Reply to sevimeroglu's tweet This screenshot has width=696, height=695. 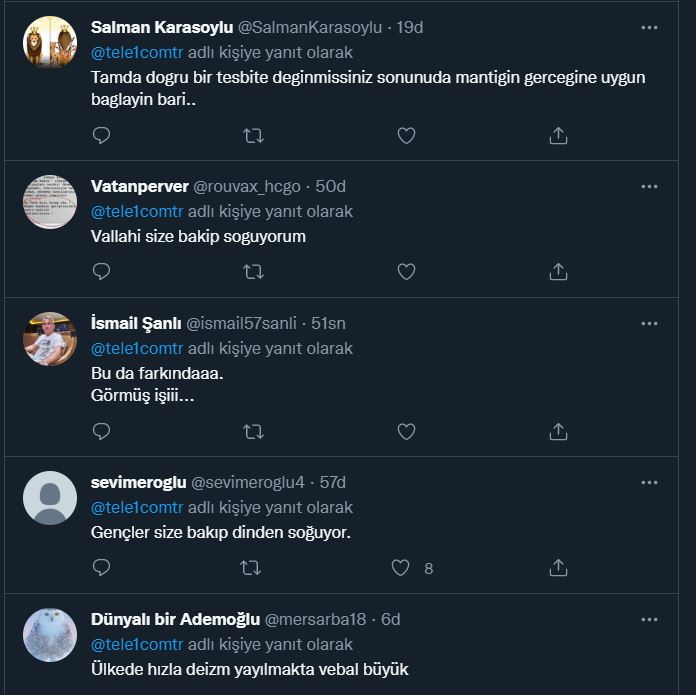pyautogui.click(x=101, y=568)
